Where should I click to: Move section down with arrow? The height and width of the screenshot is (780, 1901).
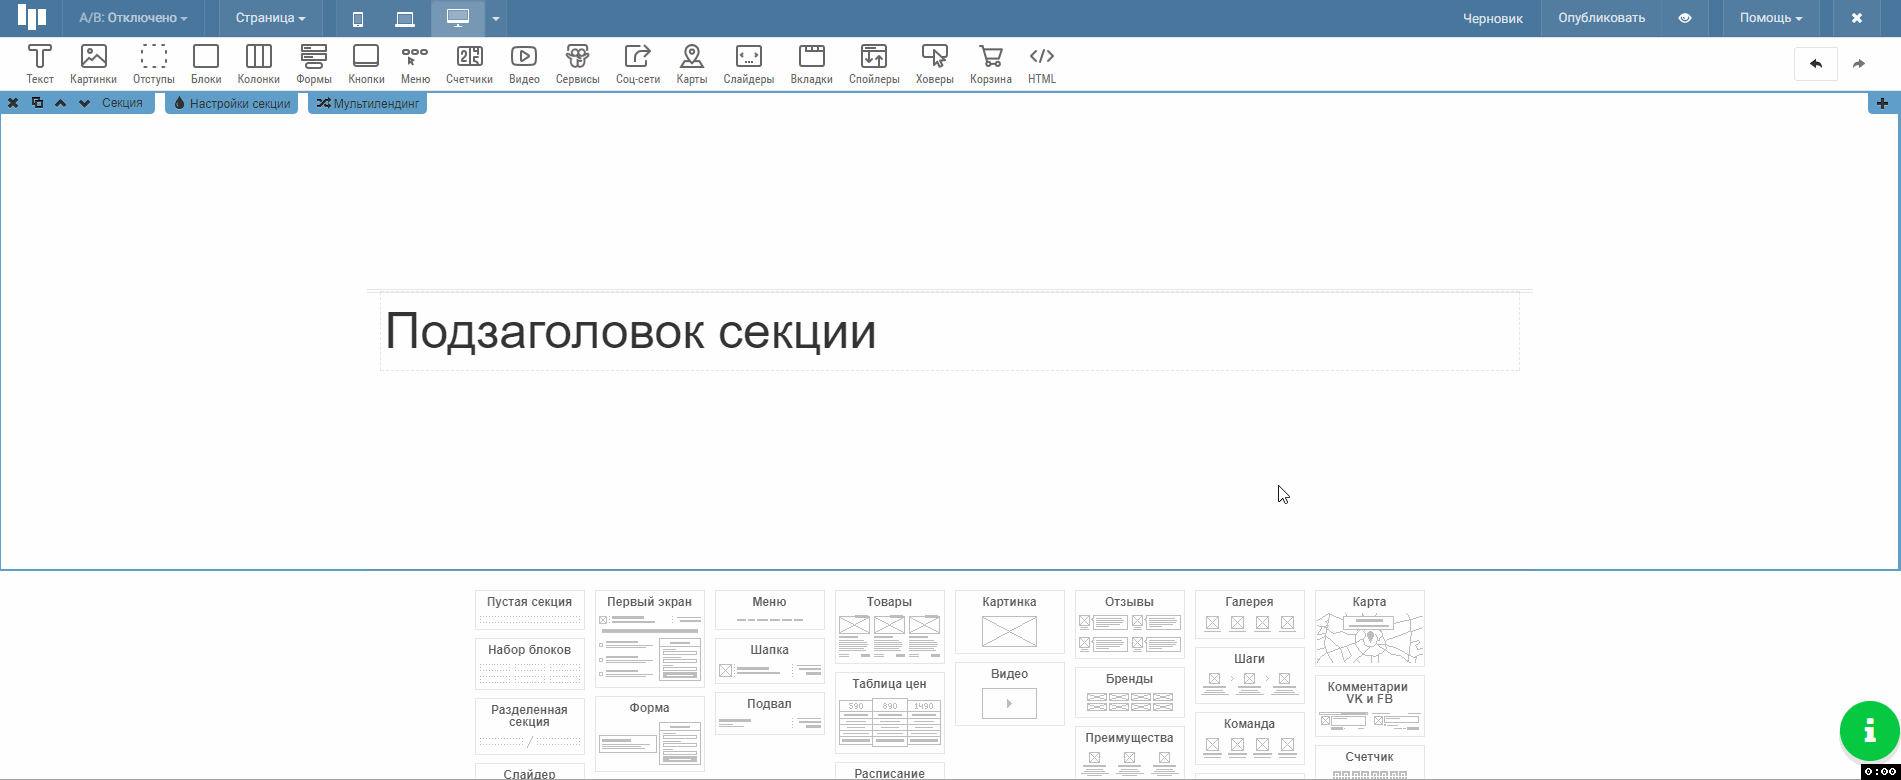coord(84,103)
